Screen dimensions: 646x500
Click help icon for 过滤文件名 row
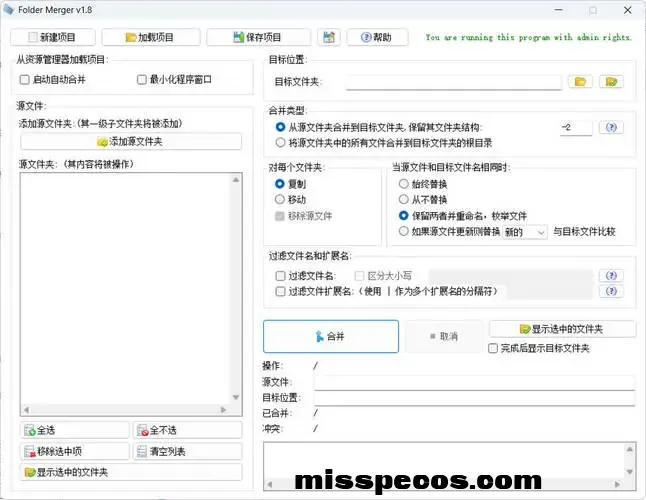611,276
